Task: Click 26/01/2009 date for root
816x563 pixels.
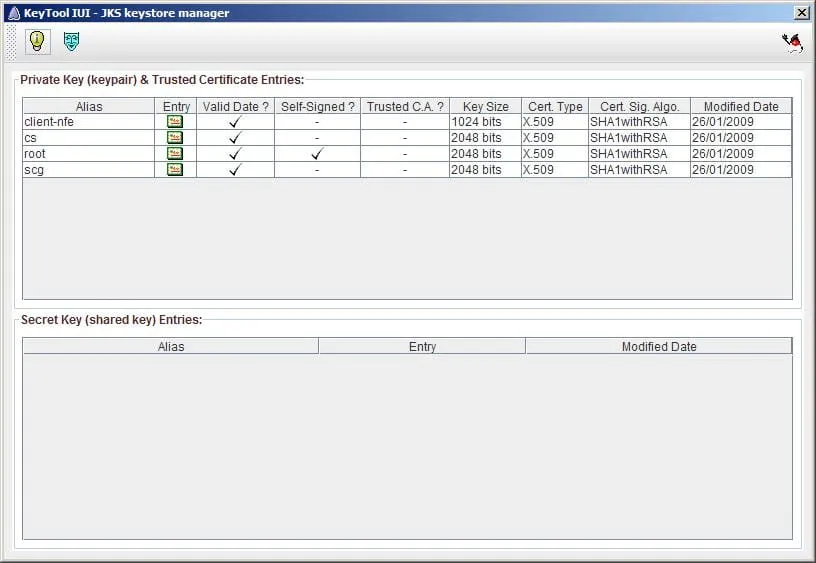Action: click(741, 153)
